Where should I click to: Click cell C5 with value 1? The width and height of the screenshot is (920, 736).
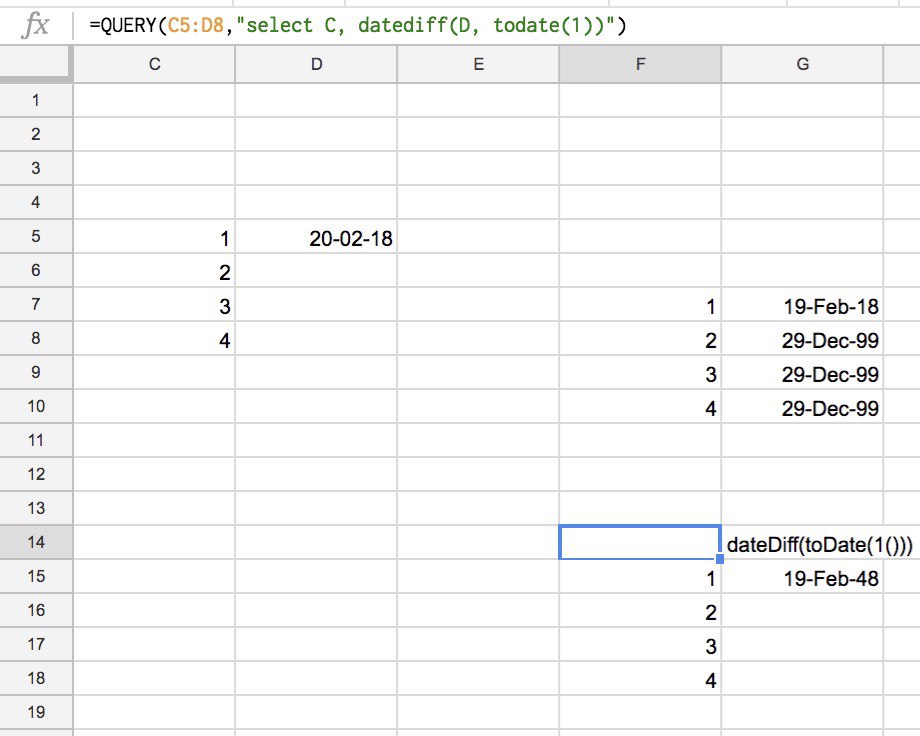click(x=154, y=237)
